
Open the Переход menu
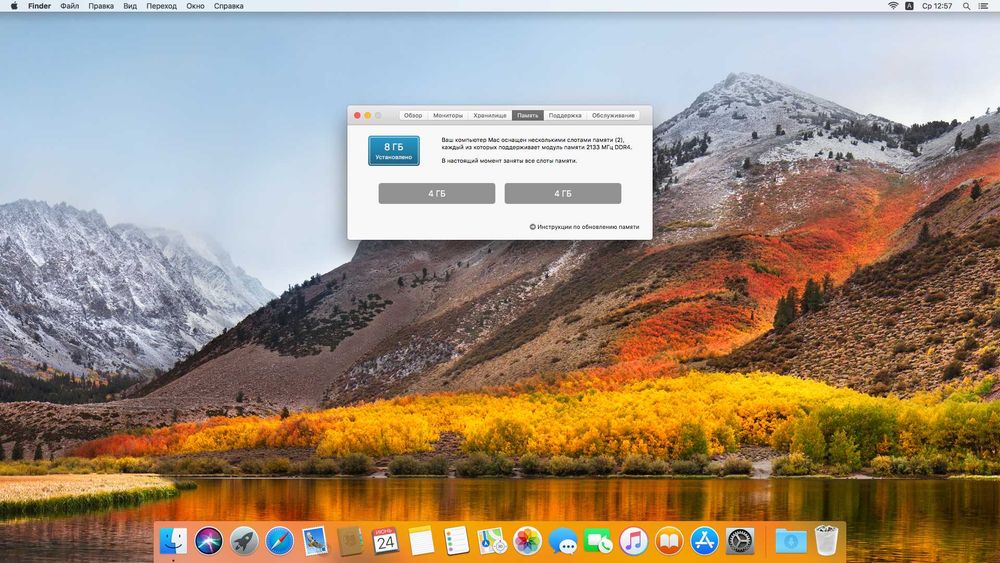click(x=161, y=6)
